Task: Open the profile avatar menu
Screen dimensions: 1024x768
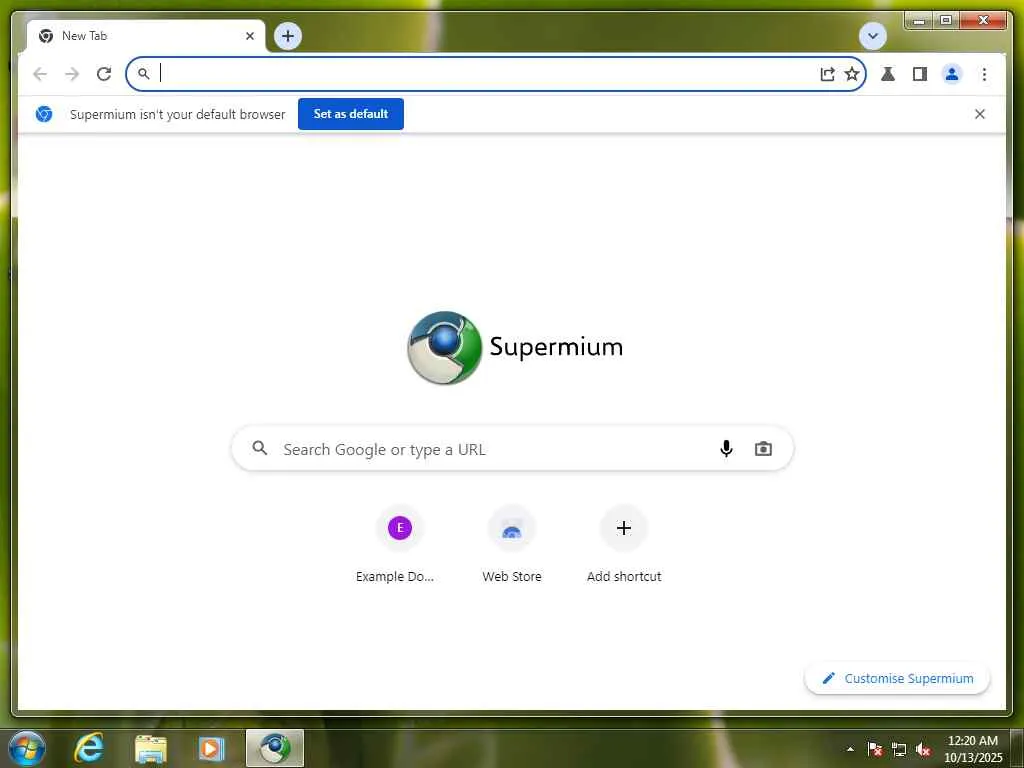Action: (x=952, y=74)
